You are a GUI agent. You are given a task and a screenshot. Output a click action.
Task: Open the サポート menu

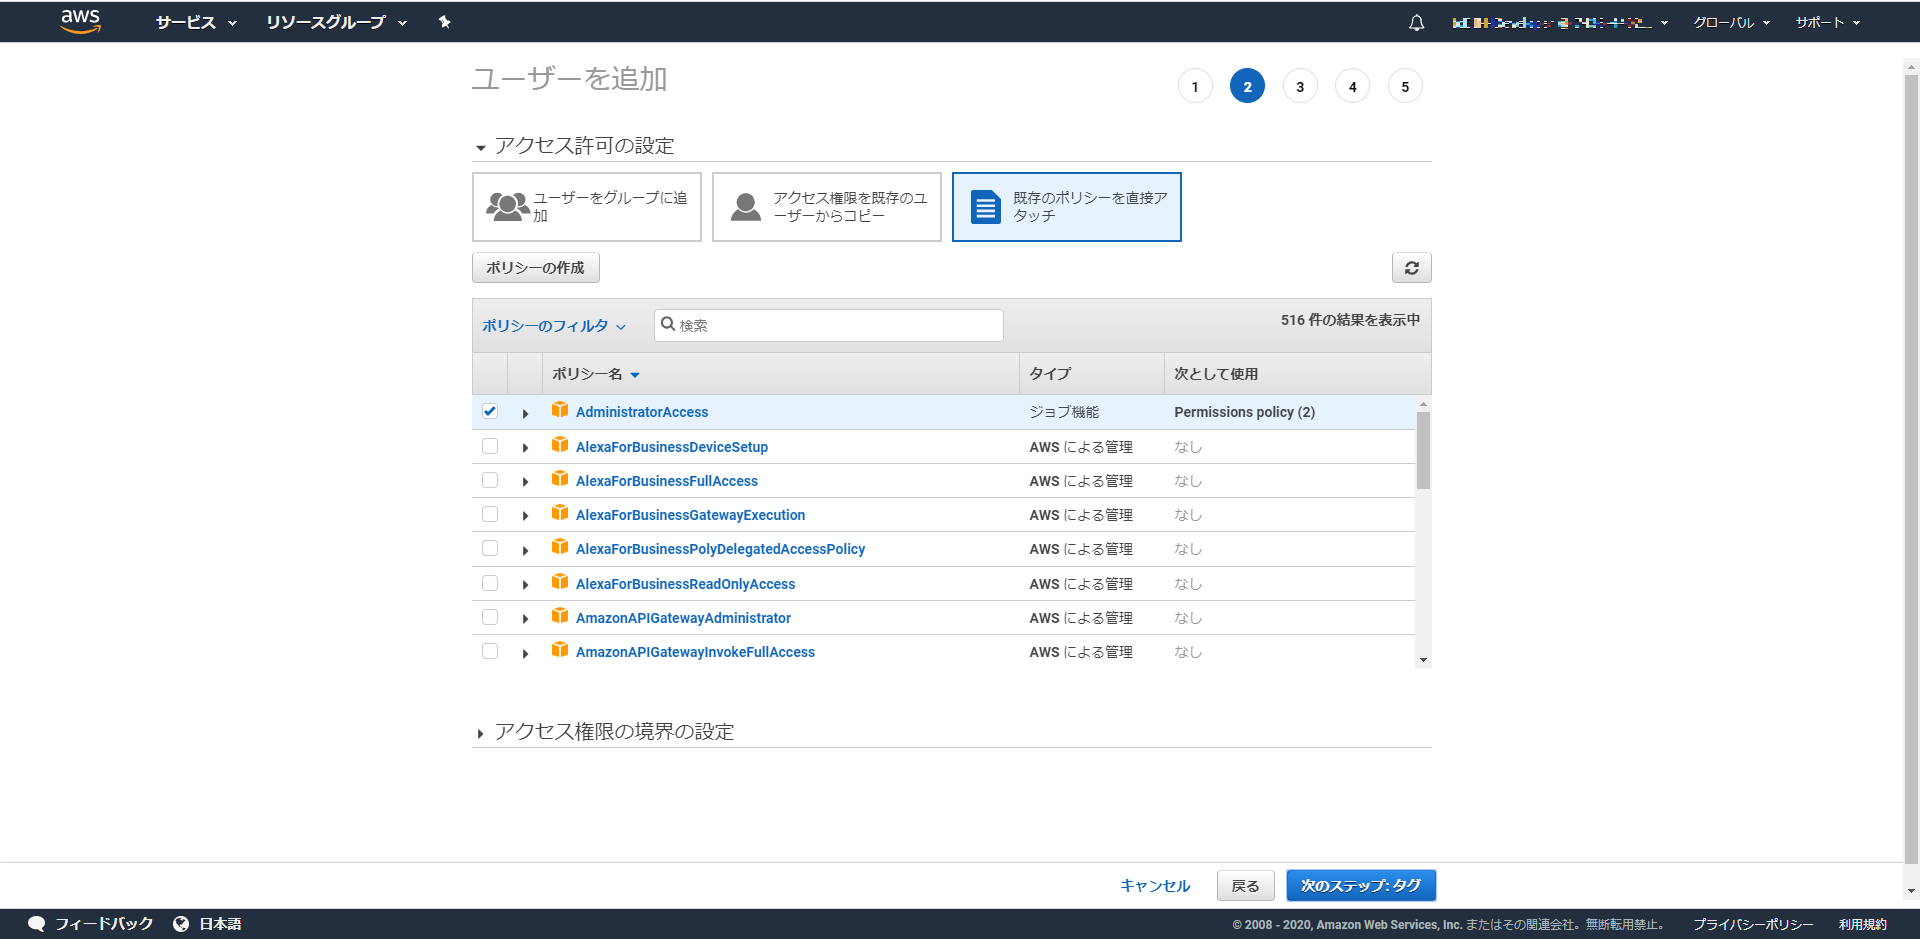(1827, 22)
